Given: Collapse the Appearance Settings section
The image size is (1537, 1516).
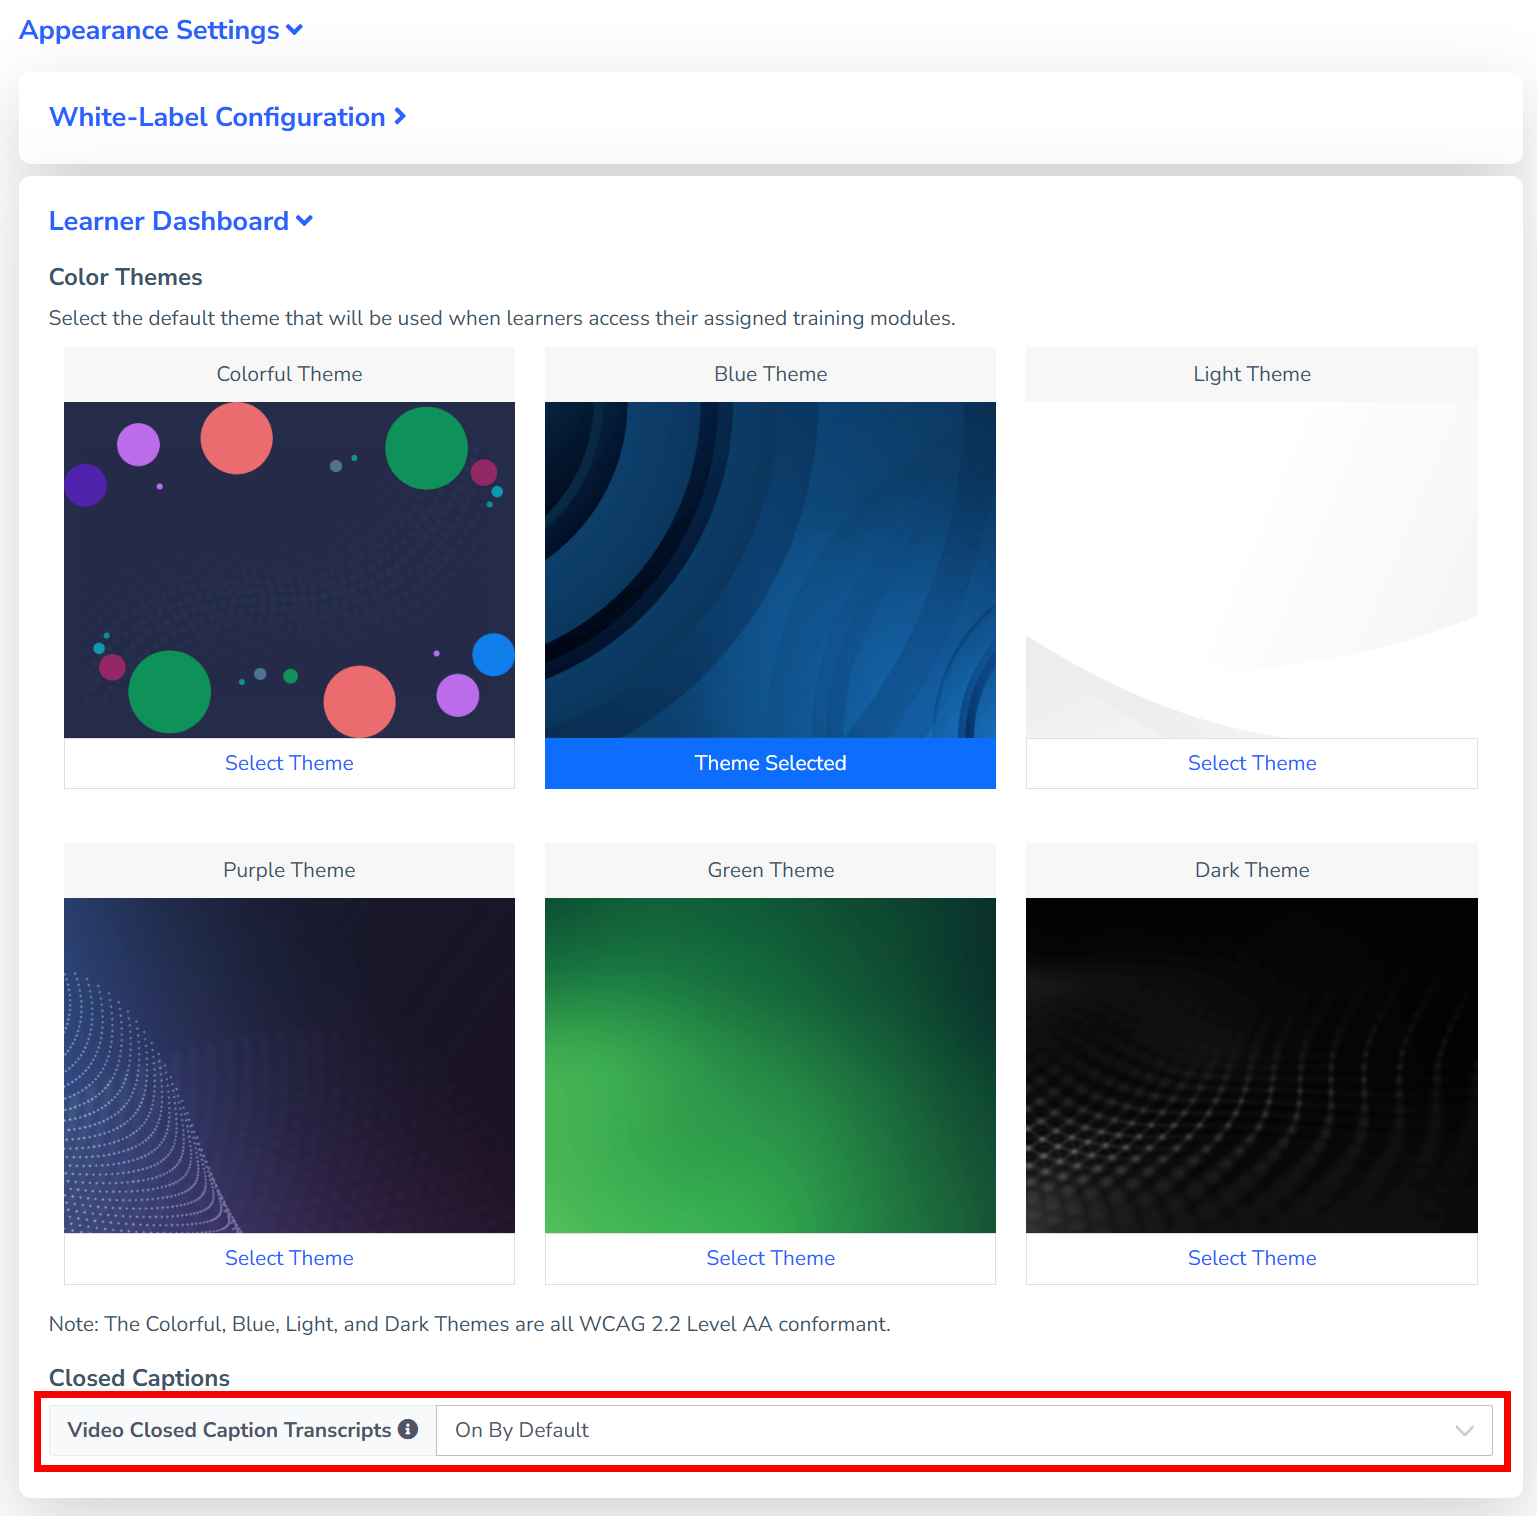Looking at the screenshot, I should 161,30.
